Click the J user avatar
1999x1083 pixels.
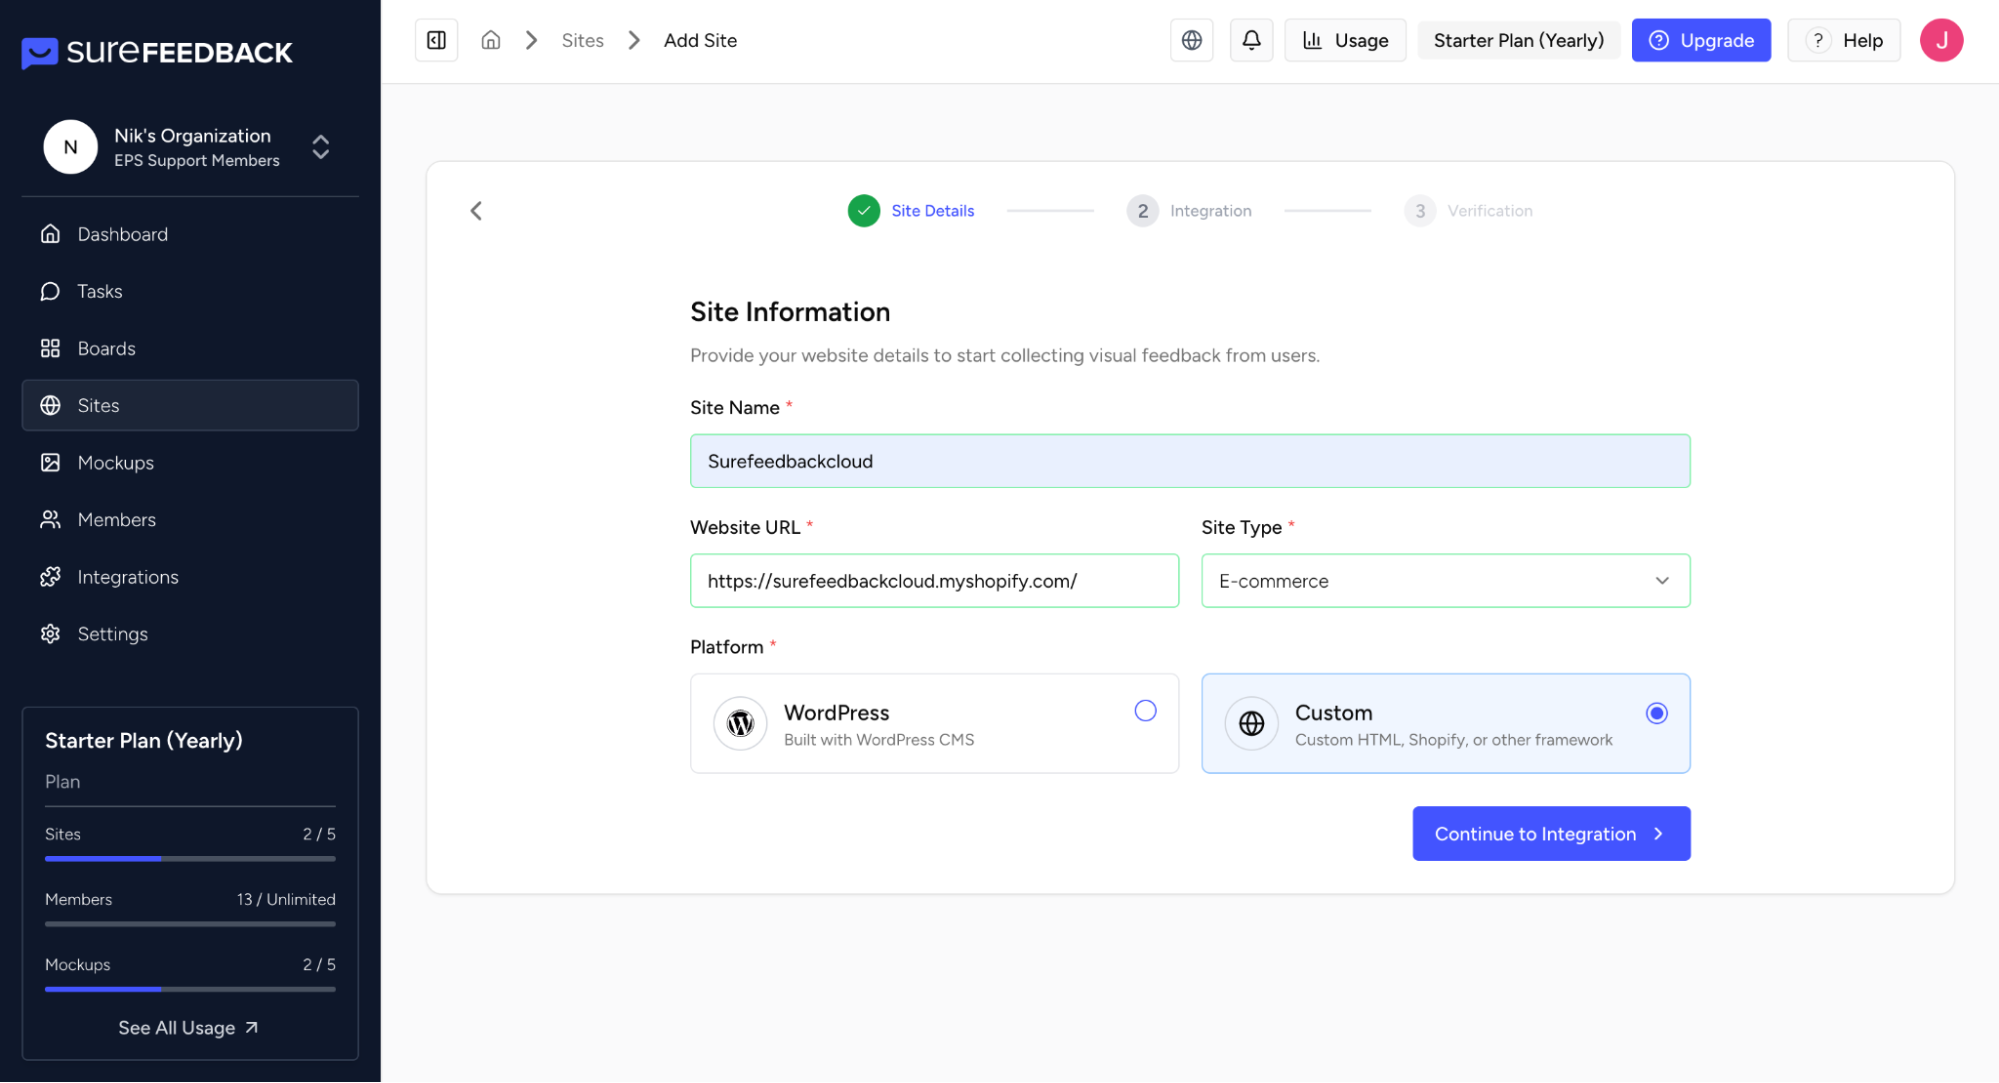pyautogui.click(x=1941, y=40)
